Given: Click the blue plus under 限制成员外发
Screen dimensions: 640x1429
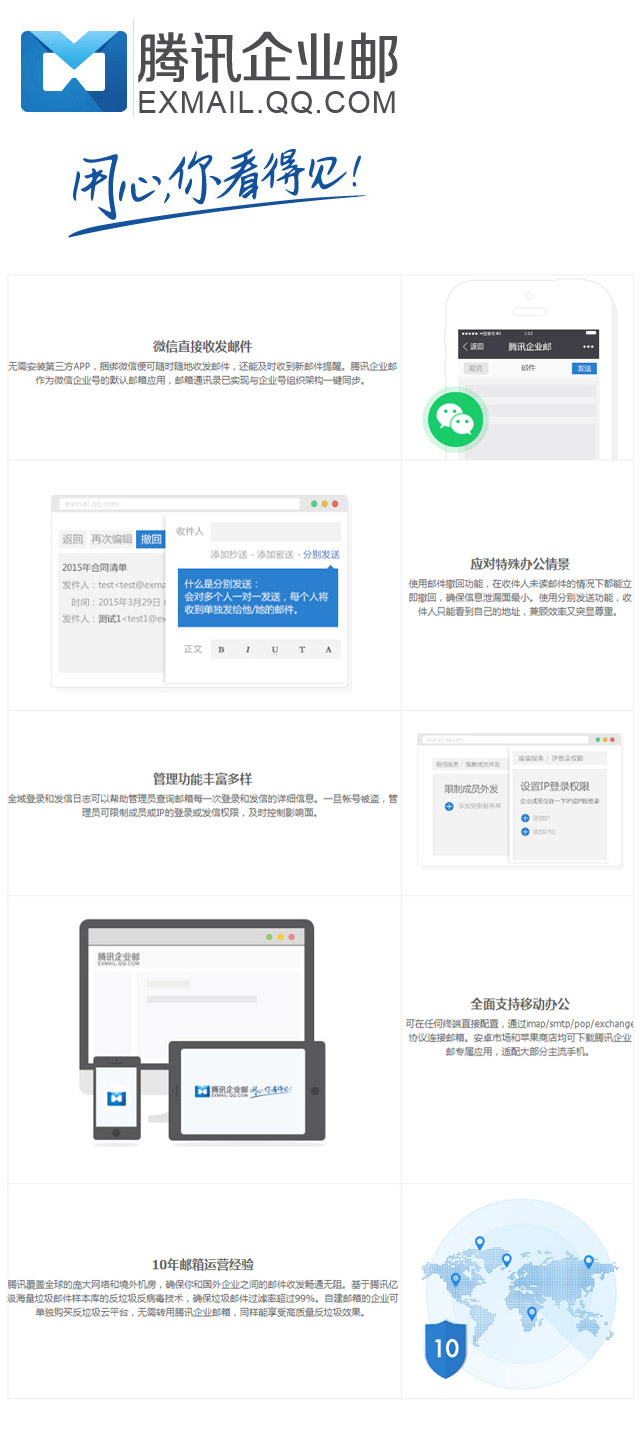Looking at the screenshot, I should pyautogui.click(x=449, y=805).
